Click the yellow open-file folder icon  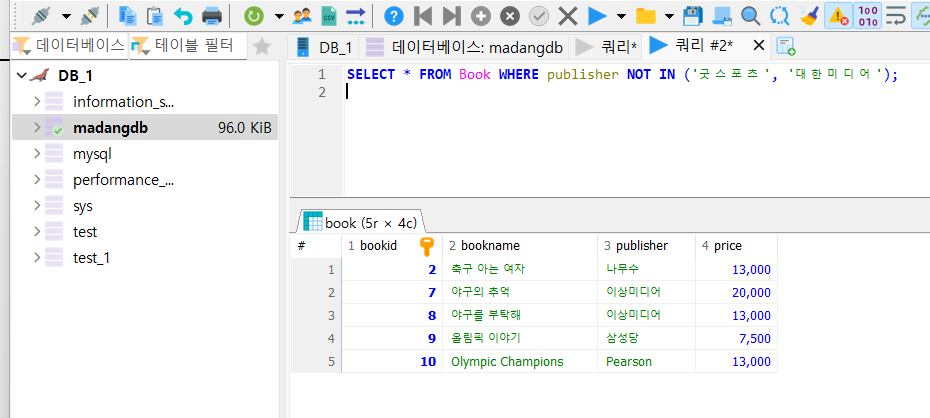[x=645, y=16]
